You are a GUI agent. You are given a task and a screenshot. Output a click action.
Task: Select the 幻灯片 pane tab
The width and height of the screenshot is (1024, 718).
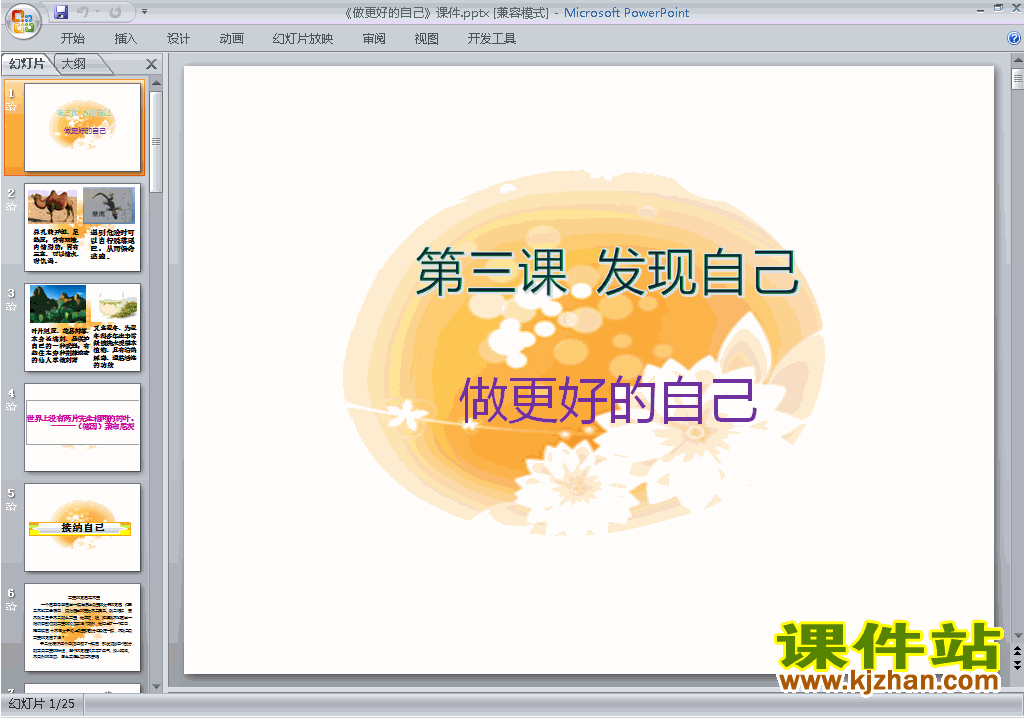click(x=27, y=63)
